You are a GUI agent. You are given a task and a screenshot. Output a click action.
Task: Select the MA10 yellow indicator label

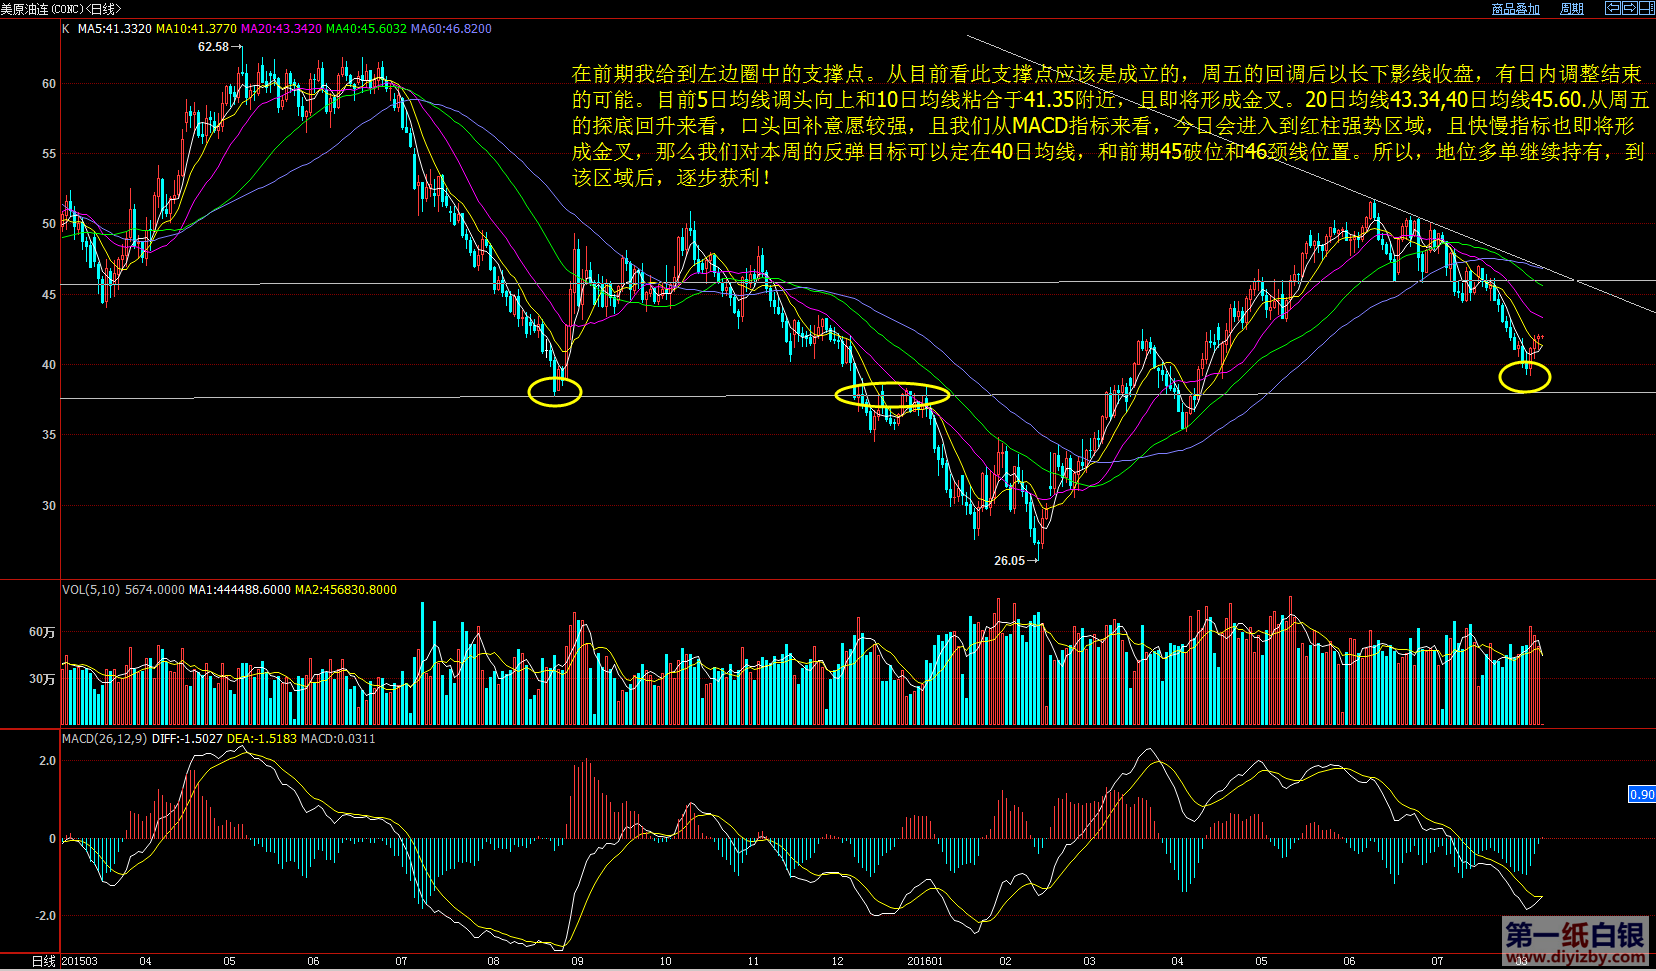click(196, 29)
